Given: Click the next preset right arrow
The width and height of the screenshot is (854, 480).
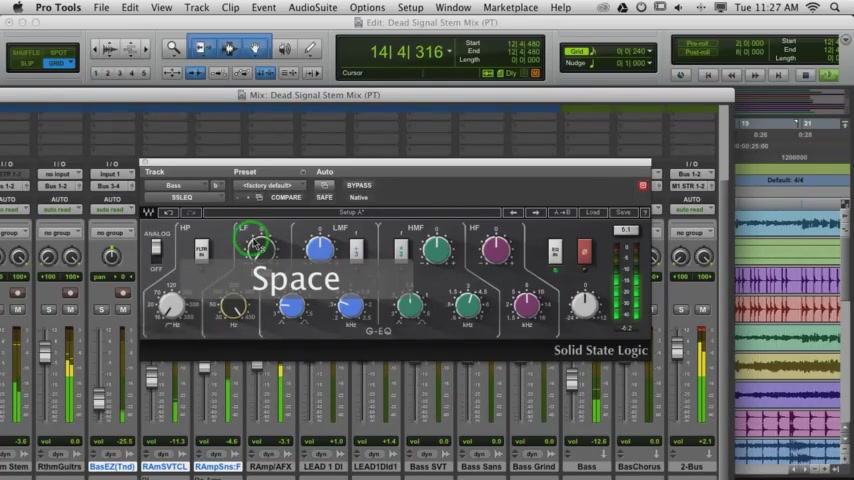Looking at the screenshot, I should 536,212.
